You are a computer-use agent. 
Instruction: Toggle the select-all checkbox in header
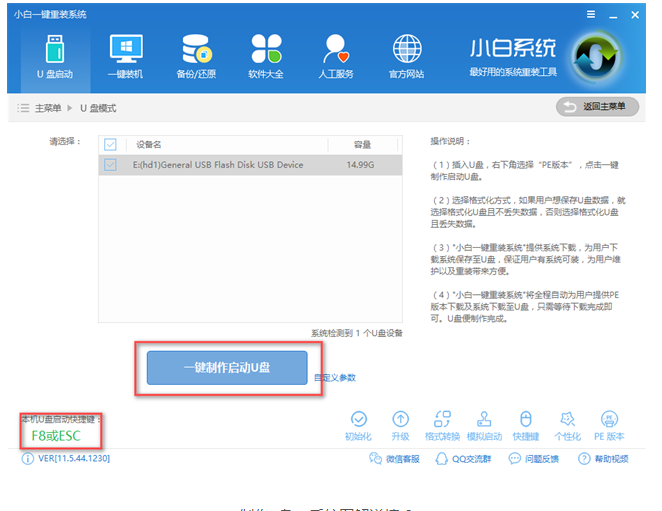click(x=110, y=145)
